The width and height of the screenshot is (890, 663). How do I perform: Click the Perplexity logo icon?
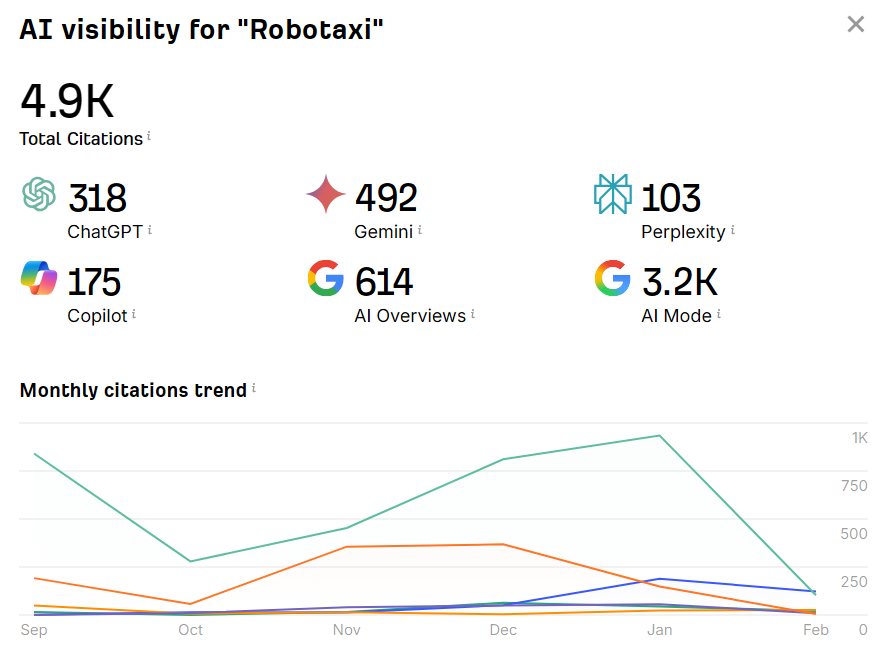coord(612,194)
